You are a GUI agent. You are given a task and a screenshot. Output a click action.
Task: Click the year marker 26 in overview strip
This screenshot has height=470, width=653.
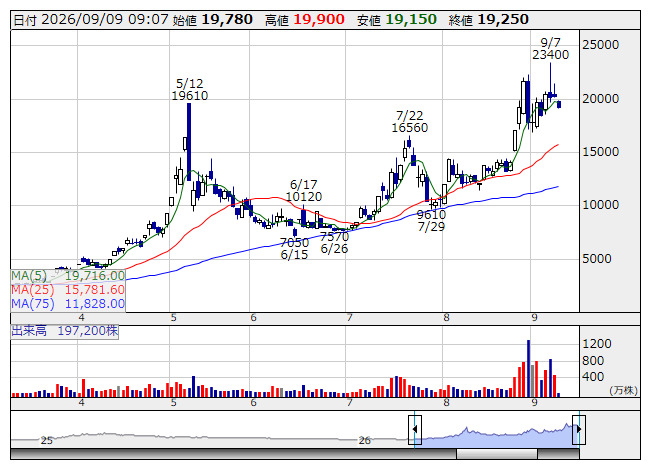(x=364, y=440)
